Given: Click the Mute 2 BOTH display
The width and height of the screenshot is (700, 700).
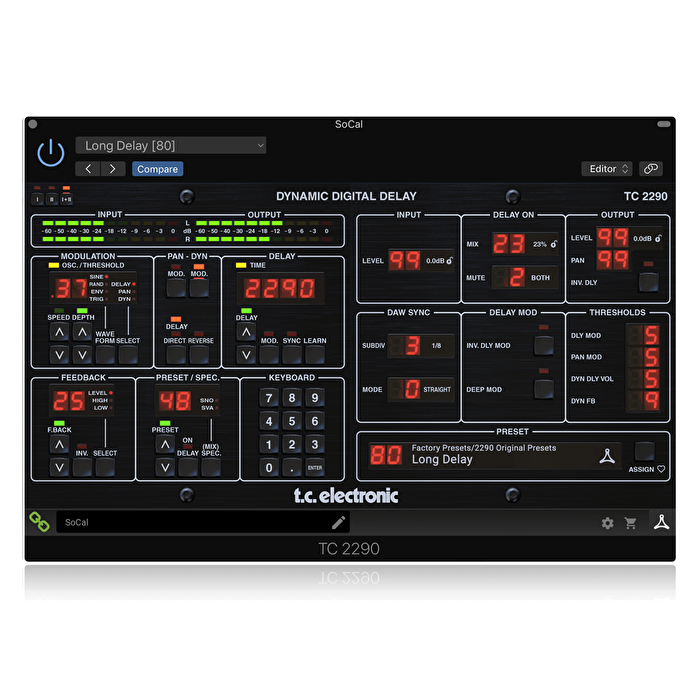Looking at the screenshot, I should click(525, 277).
